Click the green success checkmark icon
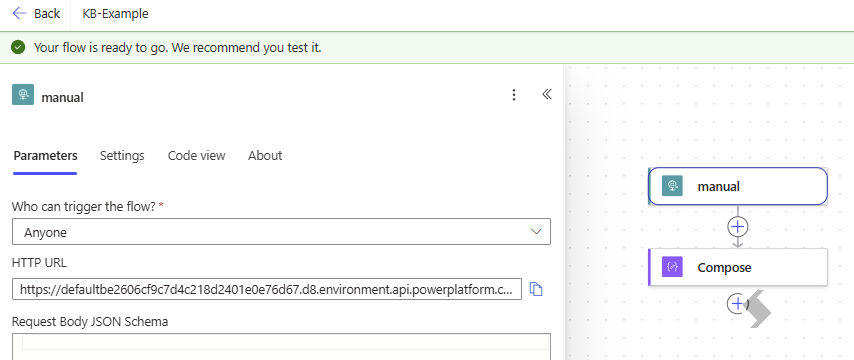Viewport: 854px width, 360px height. click(19, 47)
